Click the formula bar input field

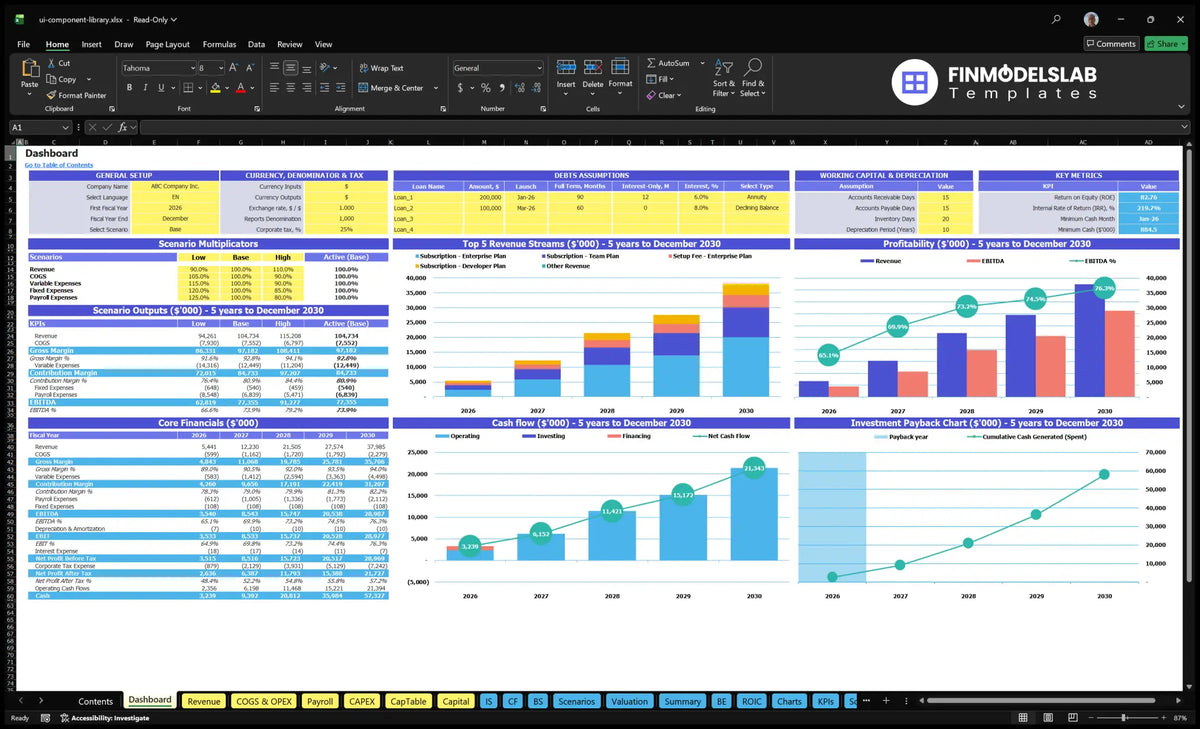click(665, 128)
